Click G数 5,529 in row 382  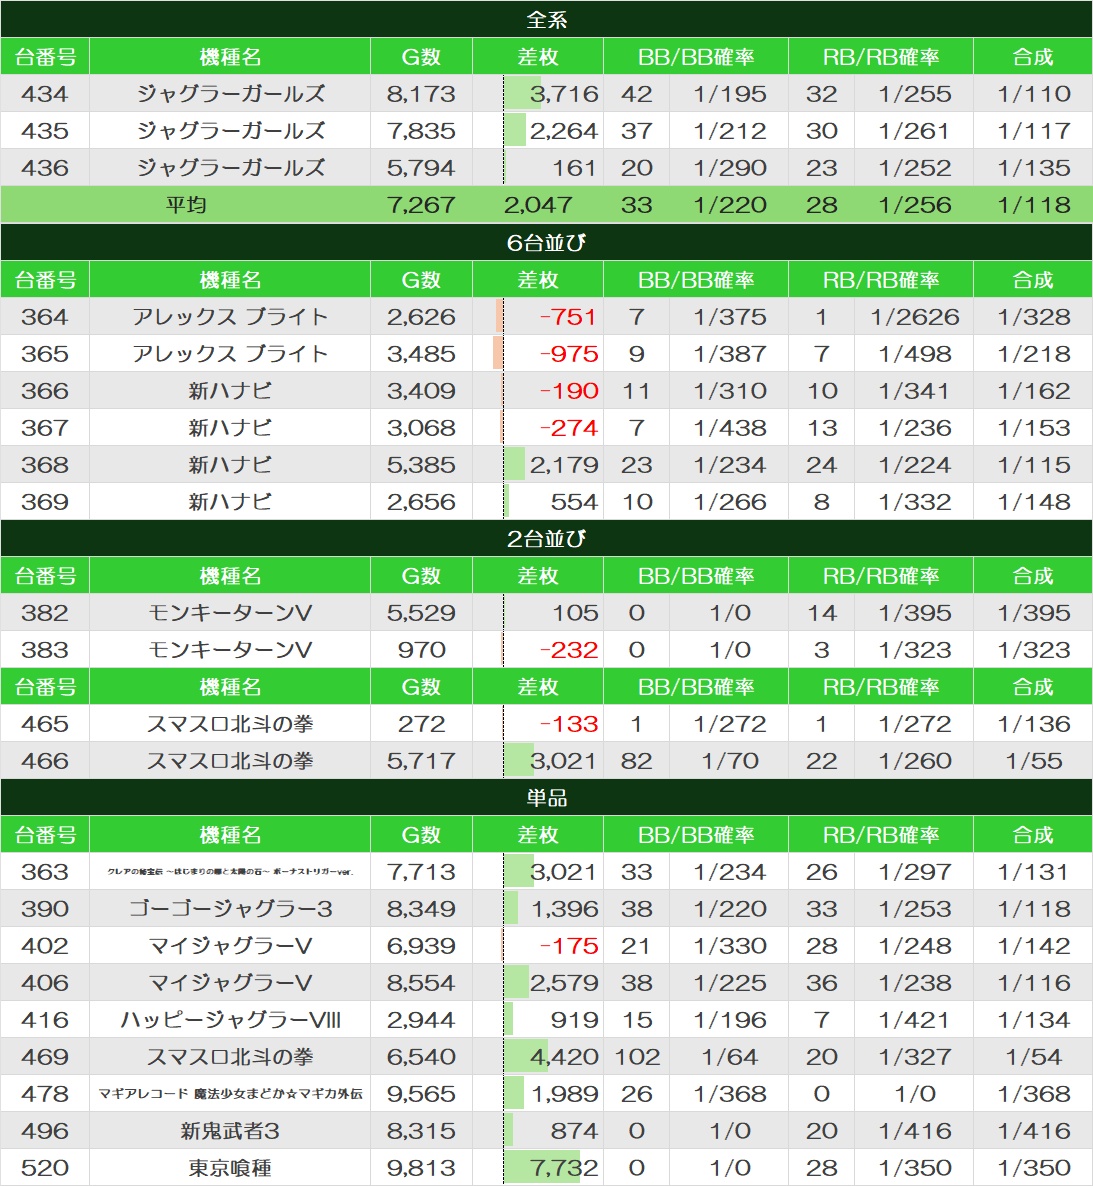421,613
